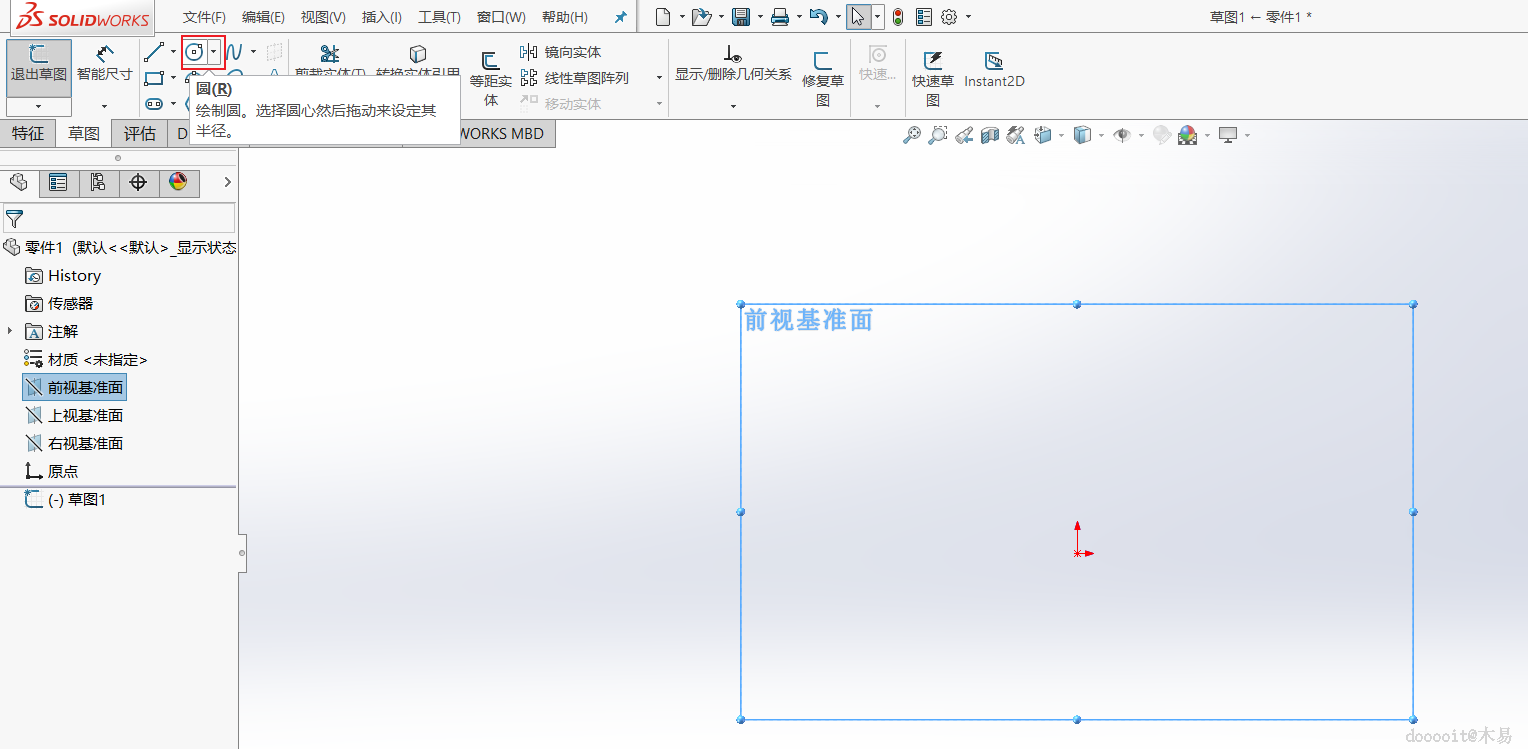The width and height of the screenshot is (1528, 749).
Task: Click the Mirror Entities (镜向实体) icon
Action: (529, 52)
